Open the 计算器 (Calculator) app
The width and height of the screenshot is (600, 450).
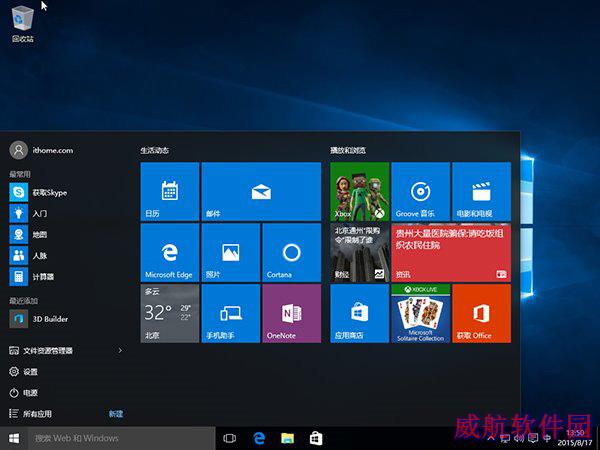(x=67, y=276)
